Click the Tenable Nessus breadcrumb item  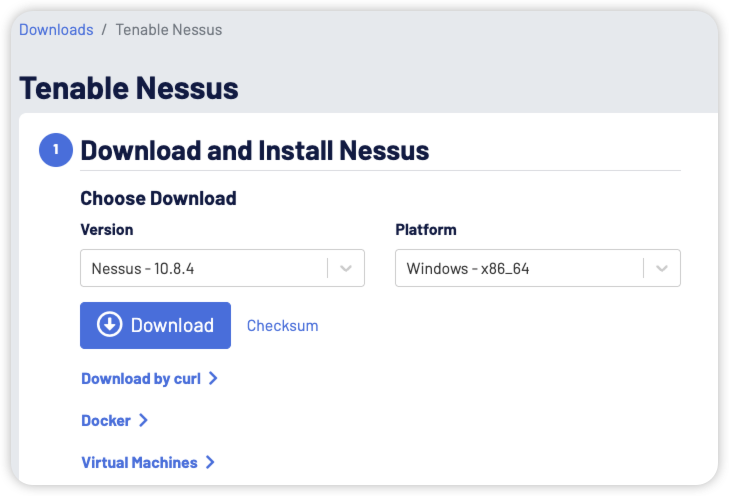point(169,30)
